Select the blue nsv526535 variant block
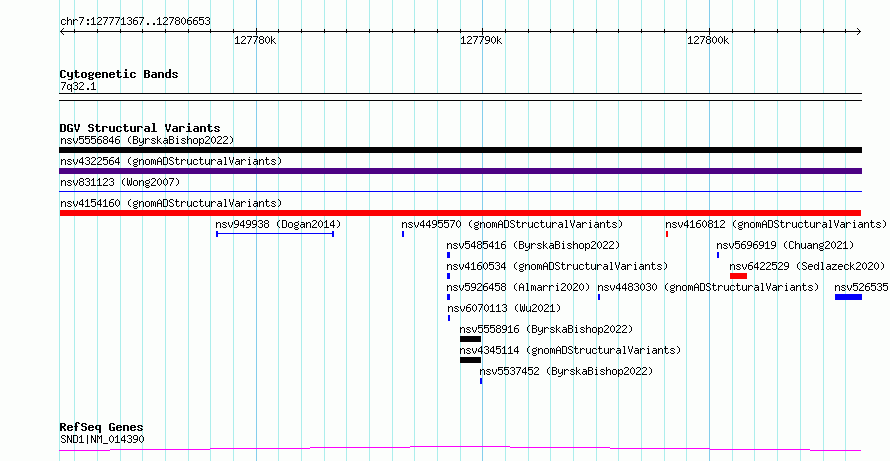 849,297
